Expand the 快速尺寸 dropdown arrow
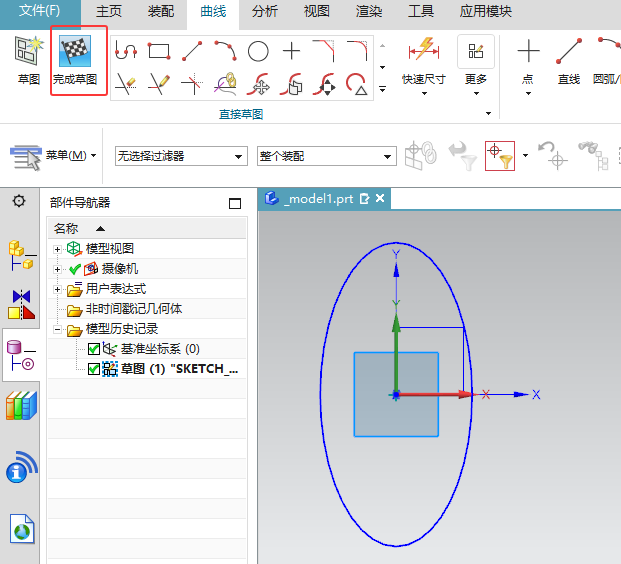Screen dimensions: 621x564 point(424,93)
